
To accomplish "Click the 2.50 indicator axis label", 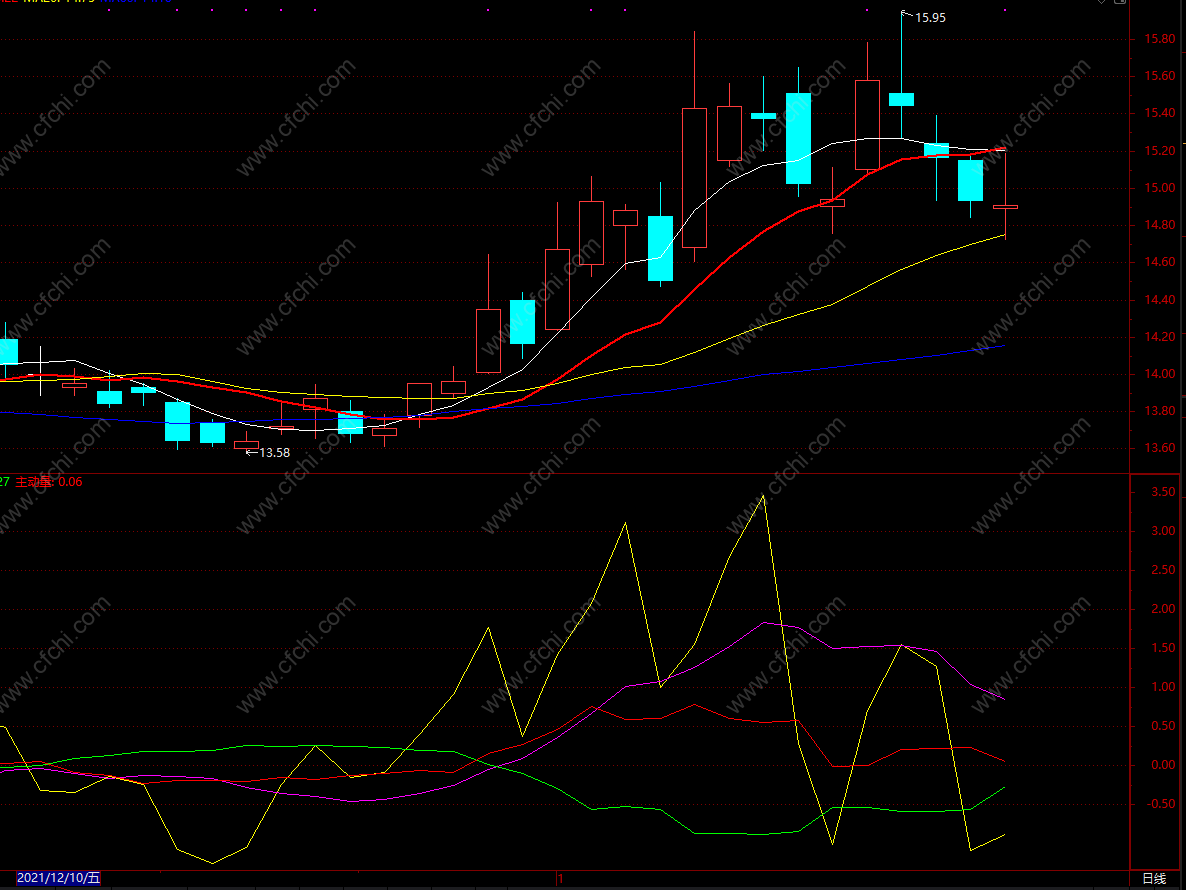I will (x=1163, y=569).
